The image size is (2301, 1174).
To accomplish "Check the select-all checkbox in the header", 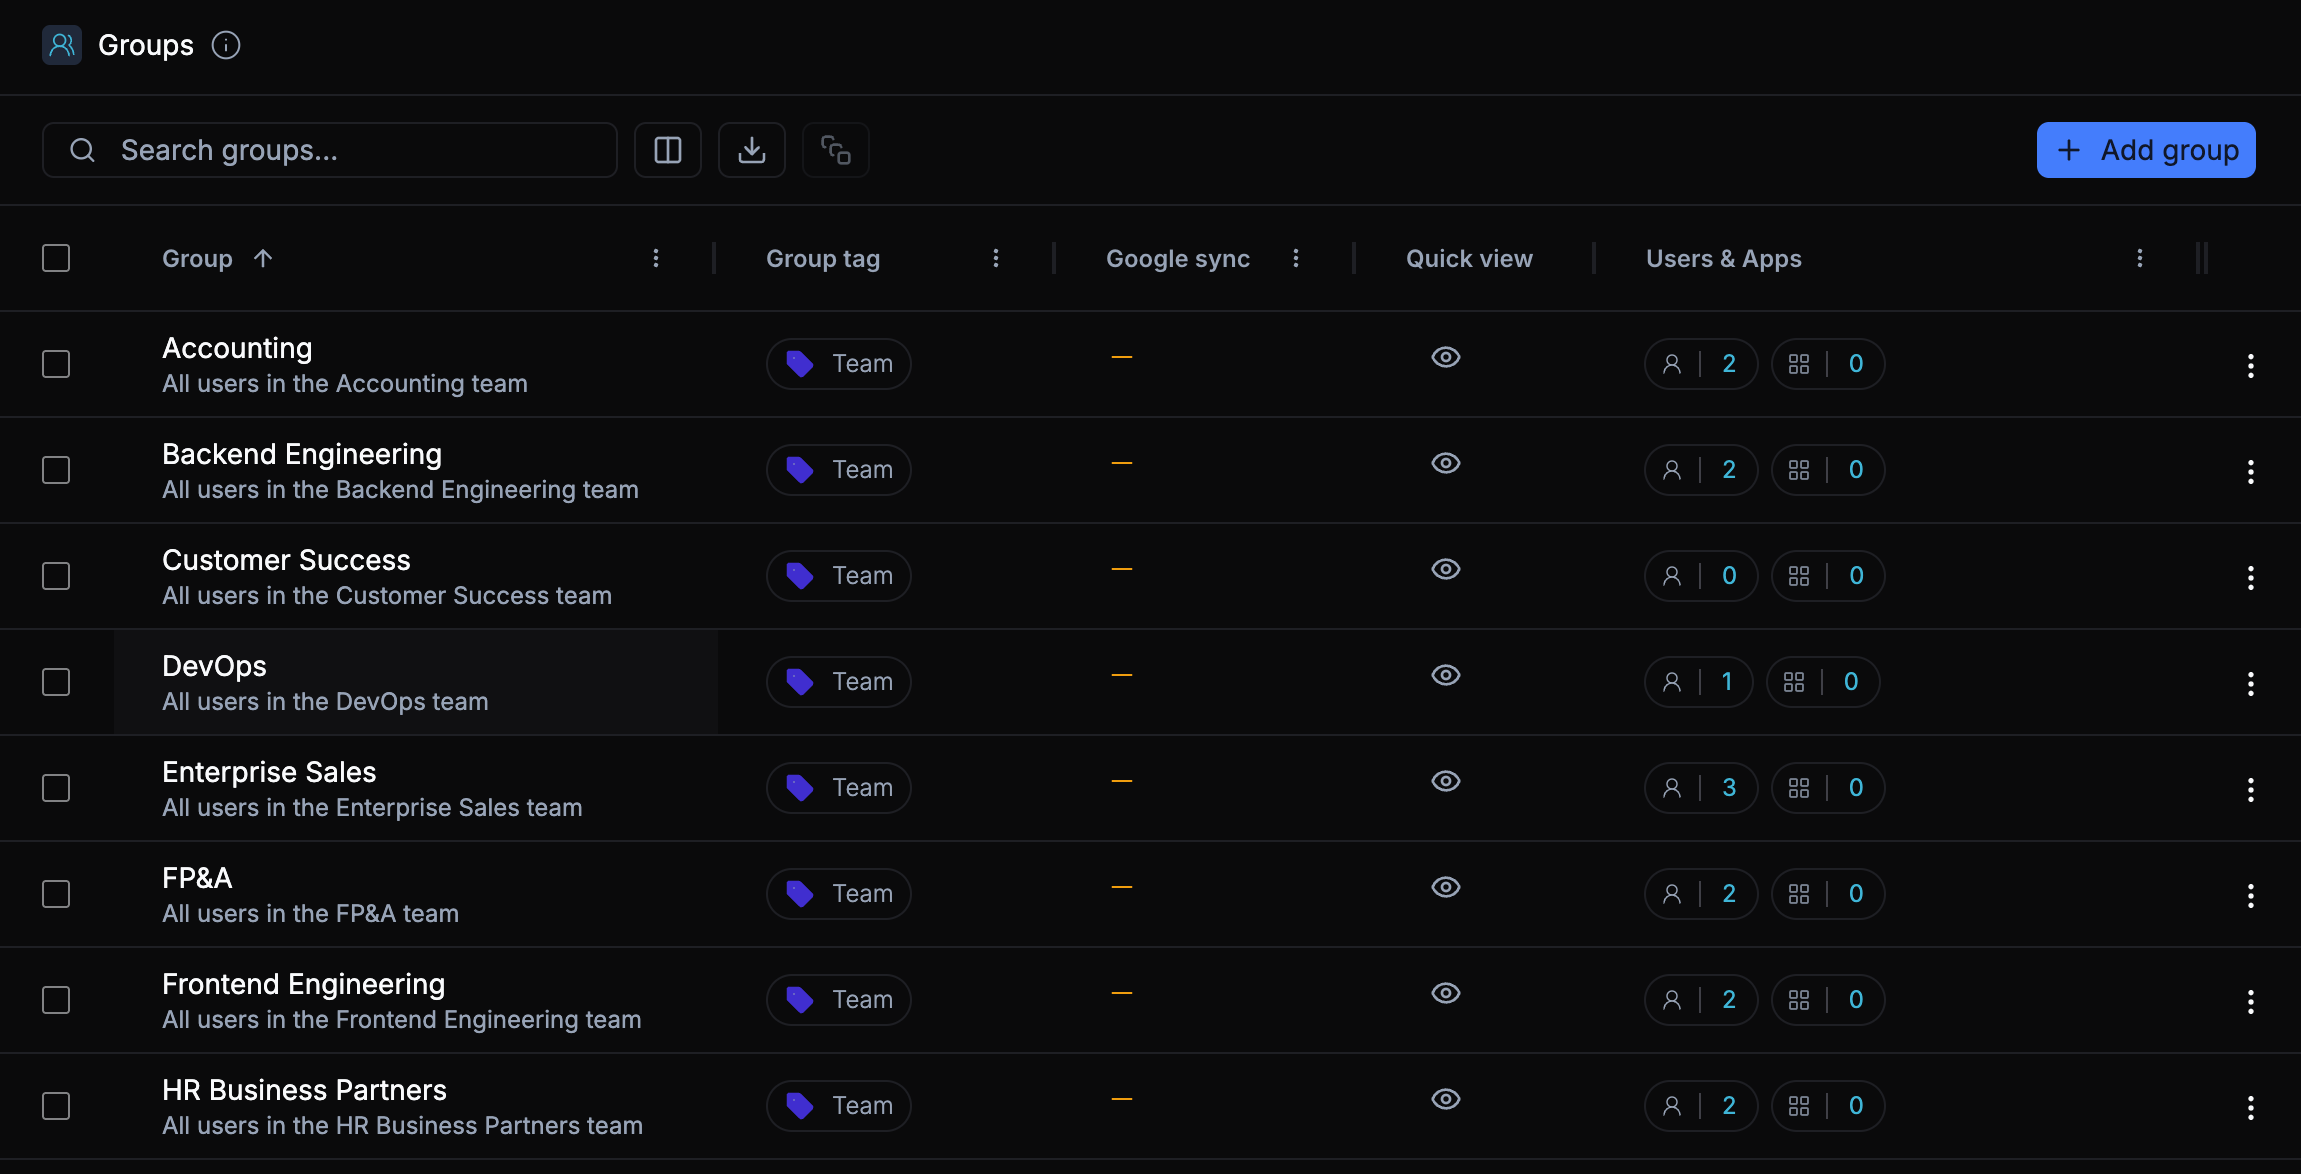I will [x=56, y=258].
